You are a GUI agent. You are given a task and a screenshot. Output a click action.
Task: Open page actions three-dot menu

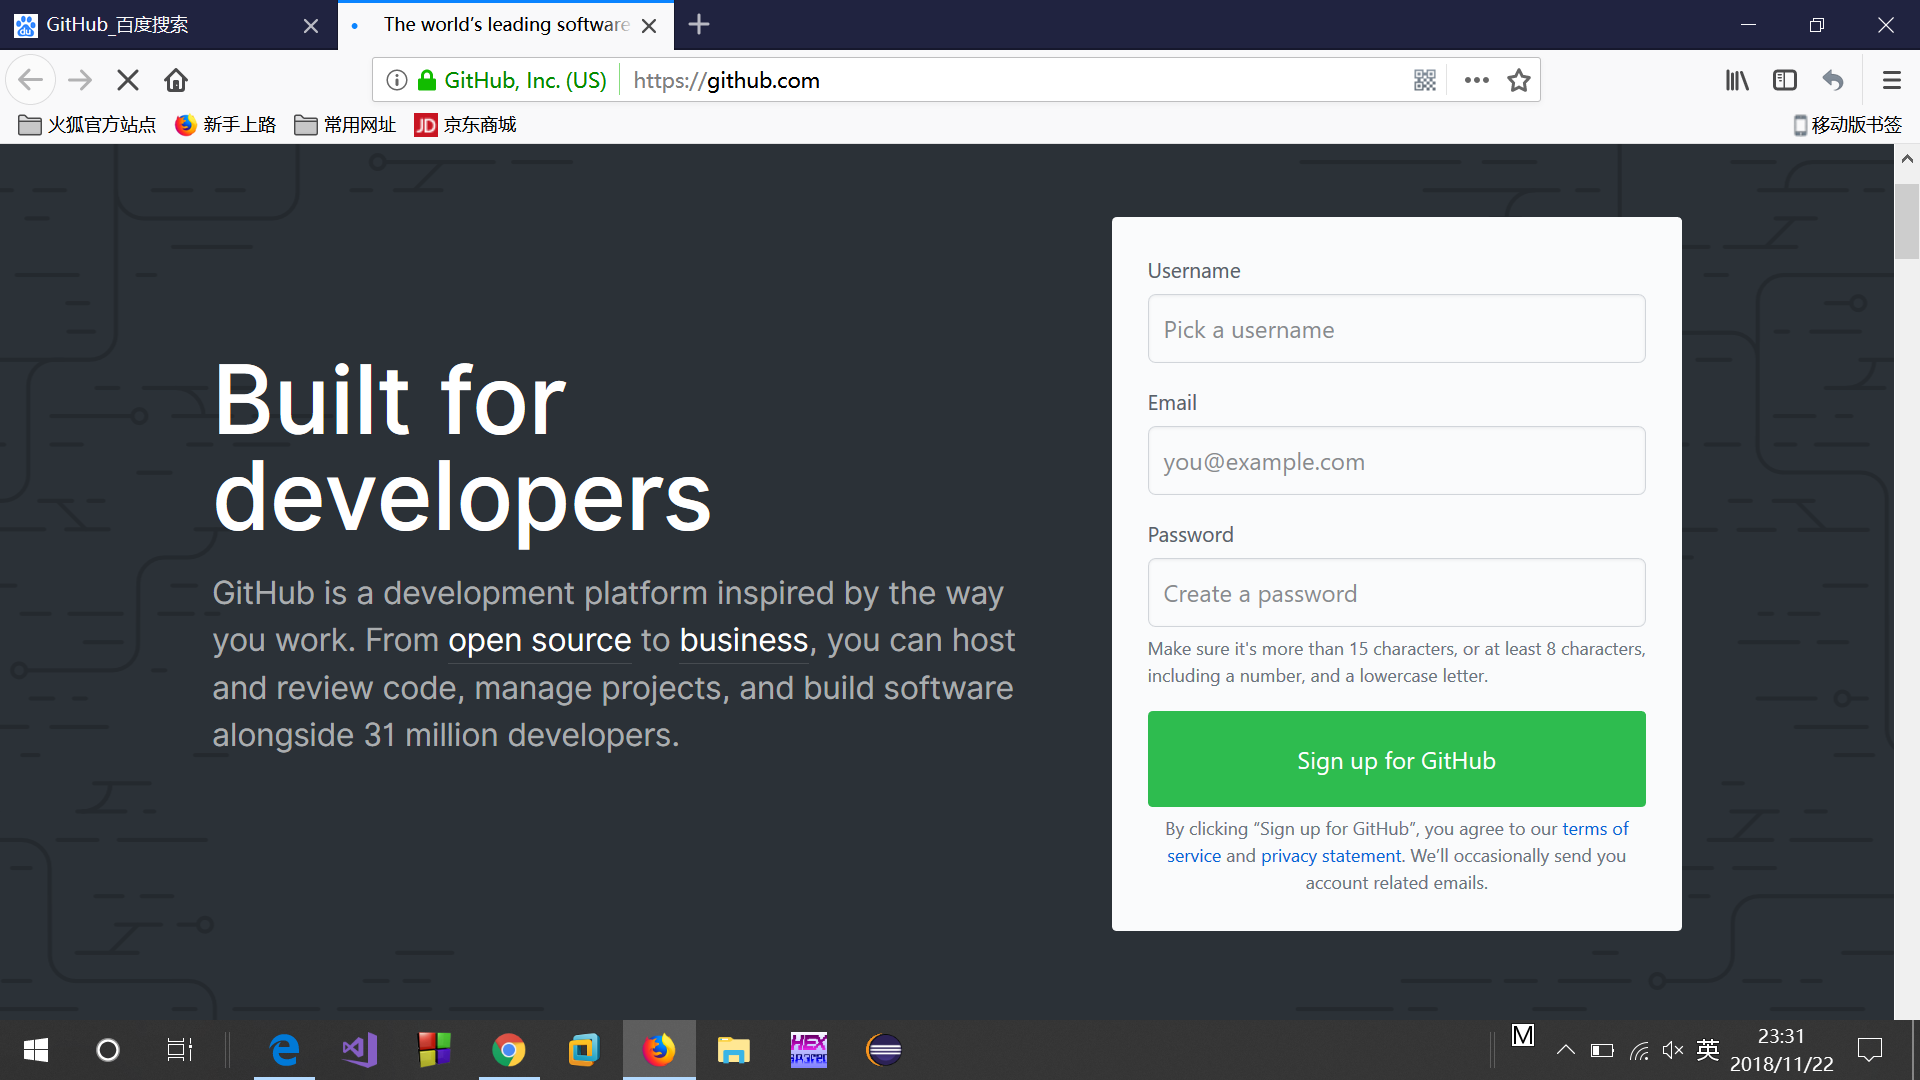(x=1476, y=80)
